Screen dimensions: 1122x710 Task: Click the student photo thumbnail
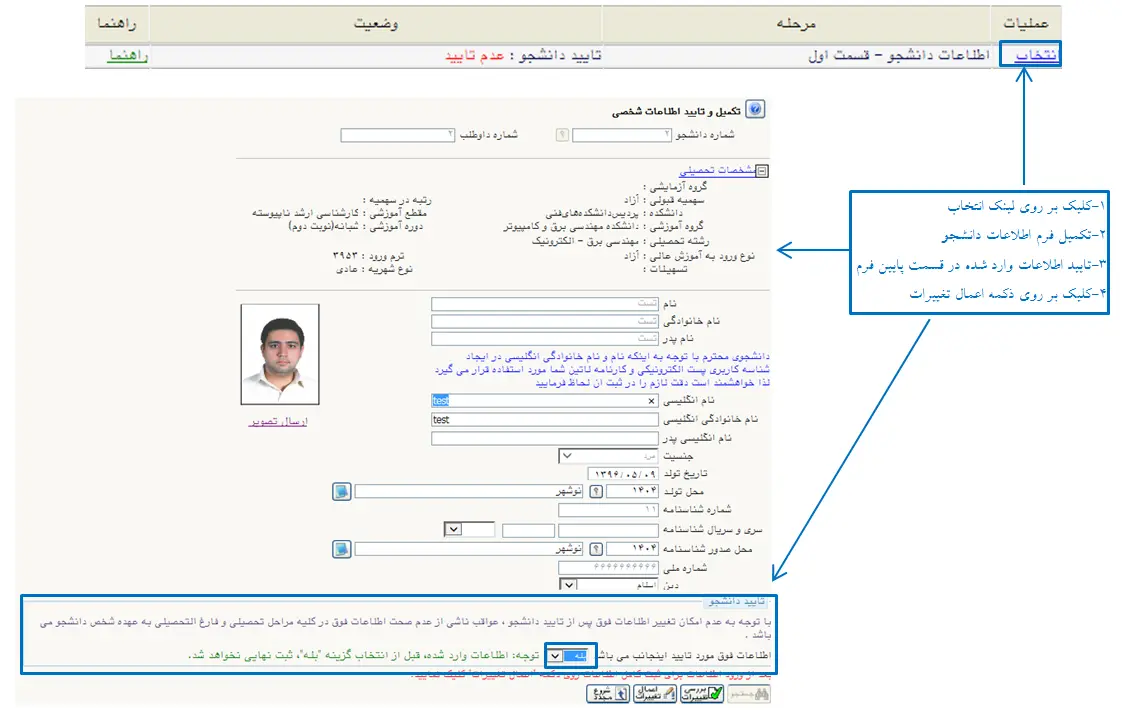[x=280, y=356]
